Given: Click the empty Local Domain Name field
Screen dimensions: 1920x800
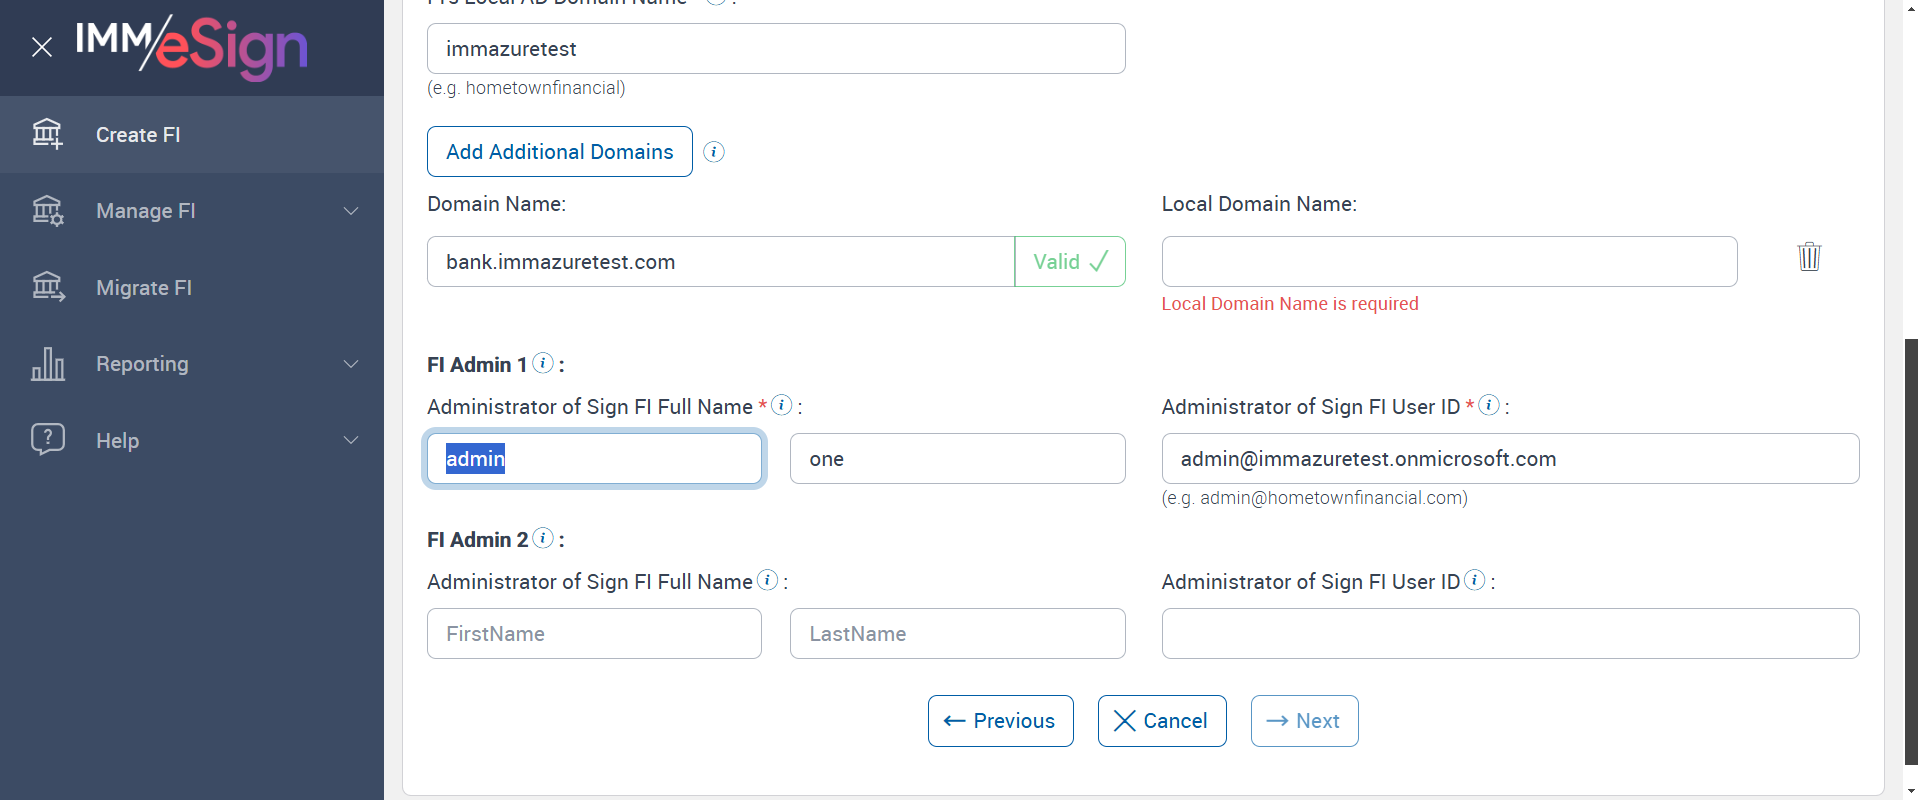Looking at the screenshot, I should pos(1449,262).
